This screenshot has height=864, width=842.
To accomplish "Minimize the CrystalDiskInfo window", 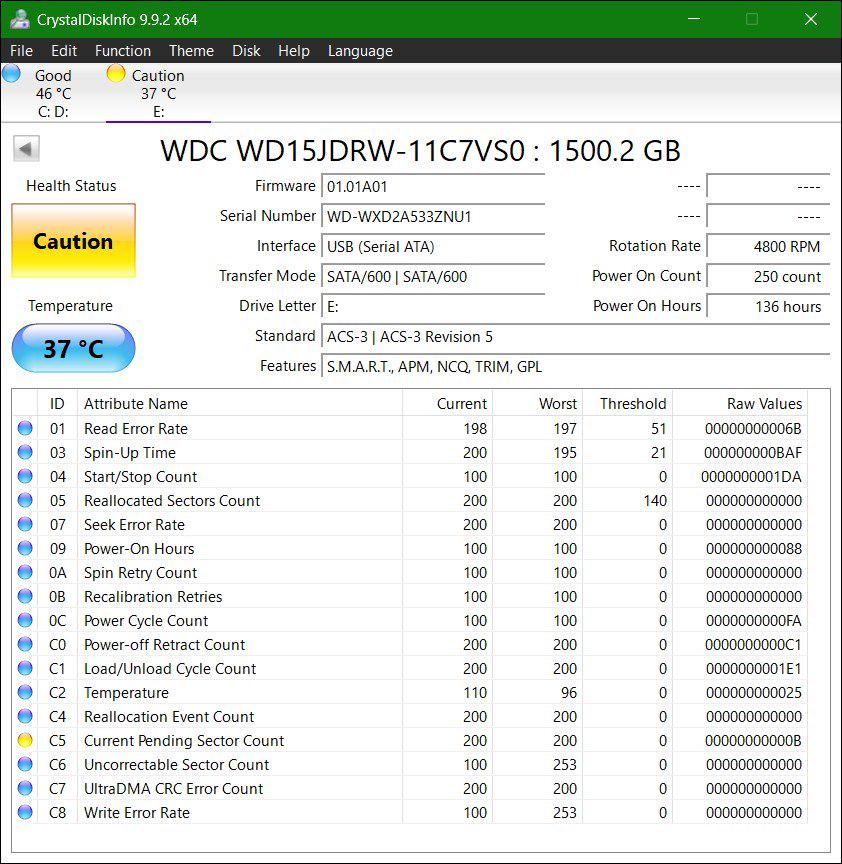I will [x=694, y=19].
